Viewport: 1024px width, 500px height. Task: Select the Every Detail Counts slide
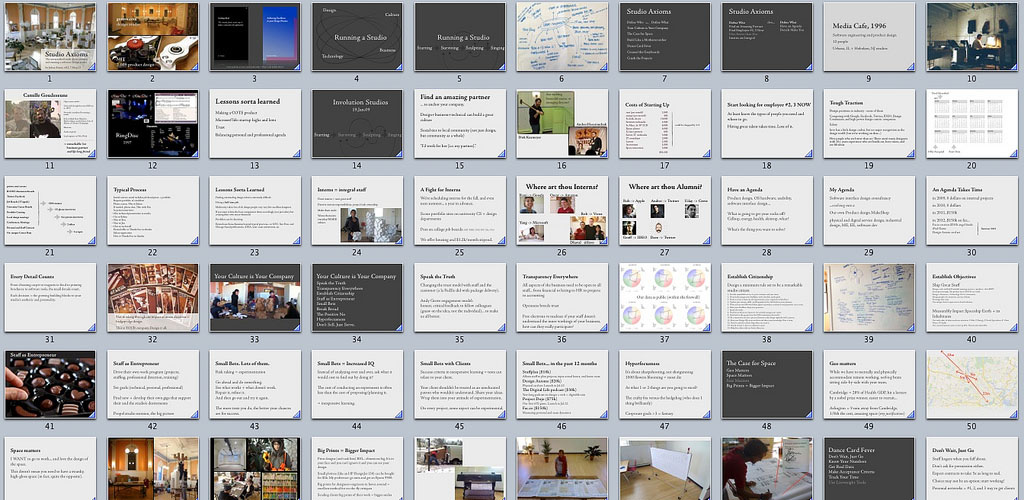[x=49, y=297]
